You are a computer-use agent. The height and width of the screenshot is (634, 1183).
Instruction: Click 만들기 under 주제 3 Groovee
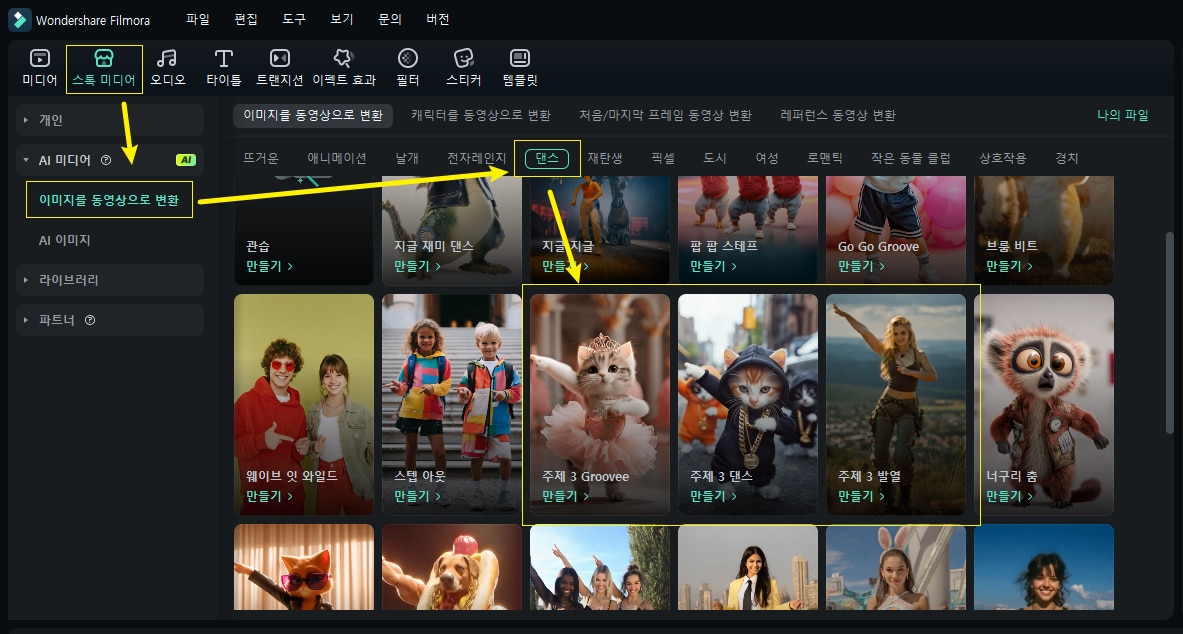coord(565,497)
